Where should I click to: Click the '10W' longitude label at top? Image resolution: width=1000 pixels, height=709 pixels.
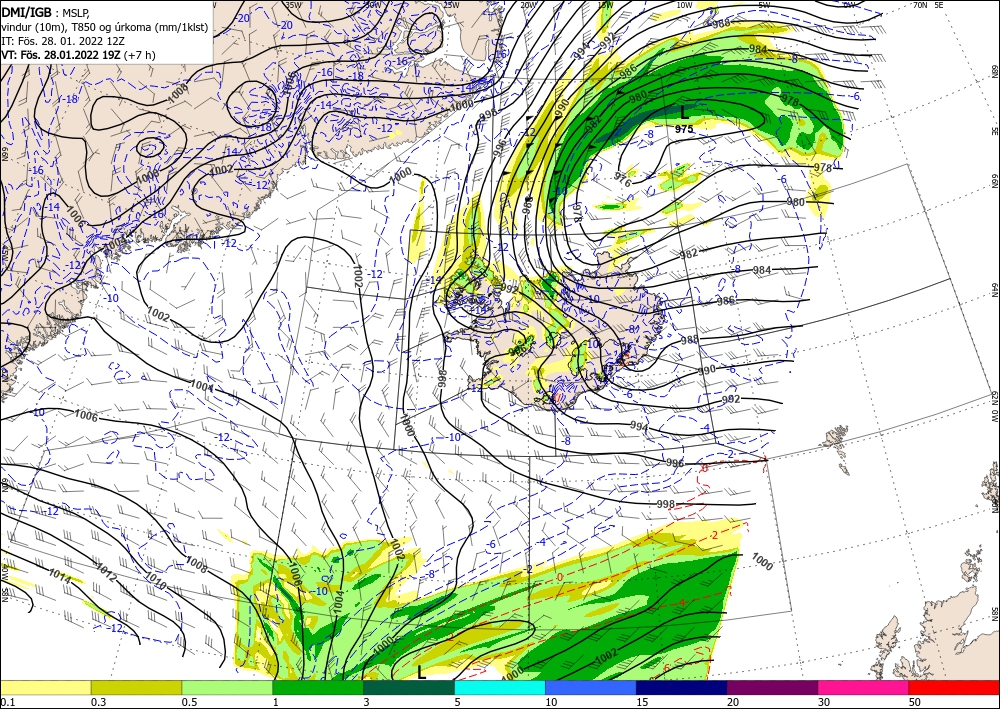pos(684,5)
